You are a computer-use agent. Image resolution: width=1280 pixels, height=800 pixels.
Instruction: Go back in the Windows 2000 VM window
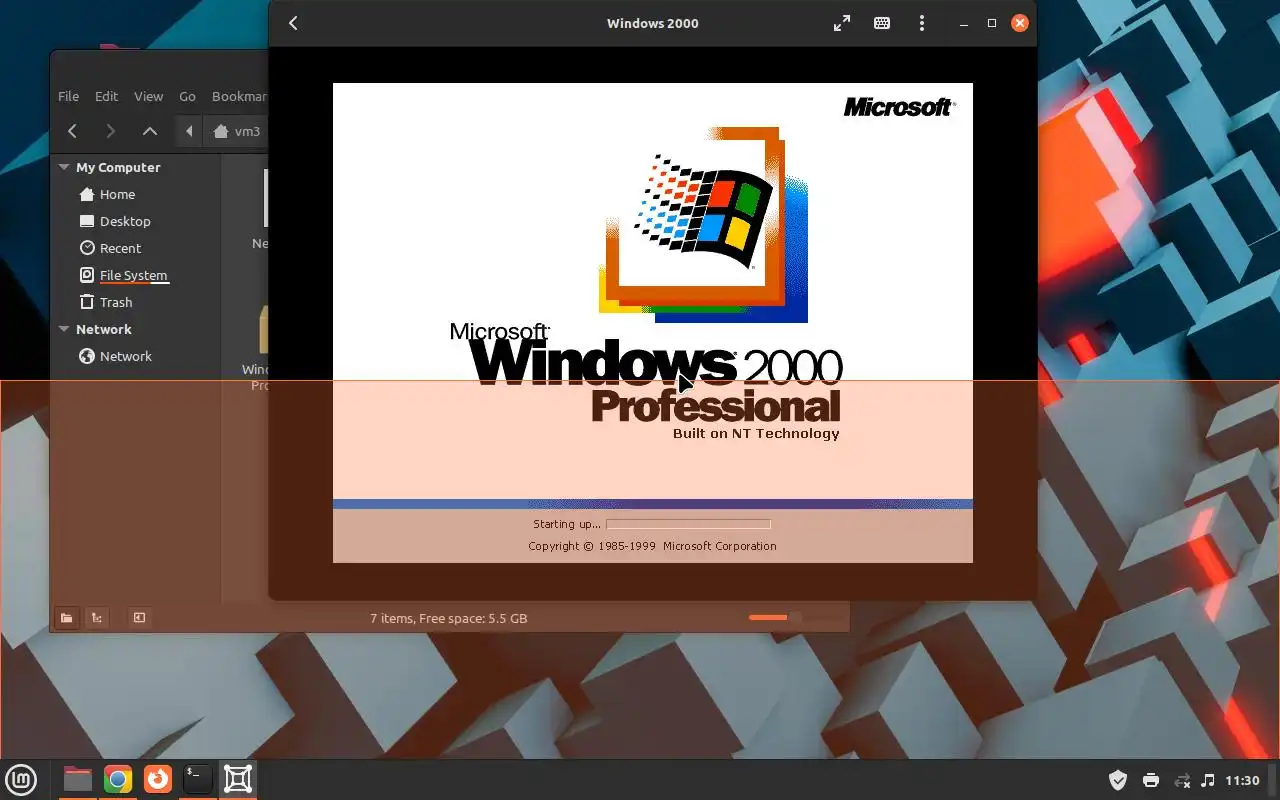(293, 23)
